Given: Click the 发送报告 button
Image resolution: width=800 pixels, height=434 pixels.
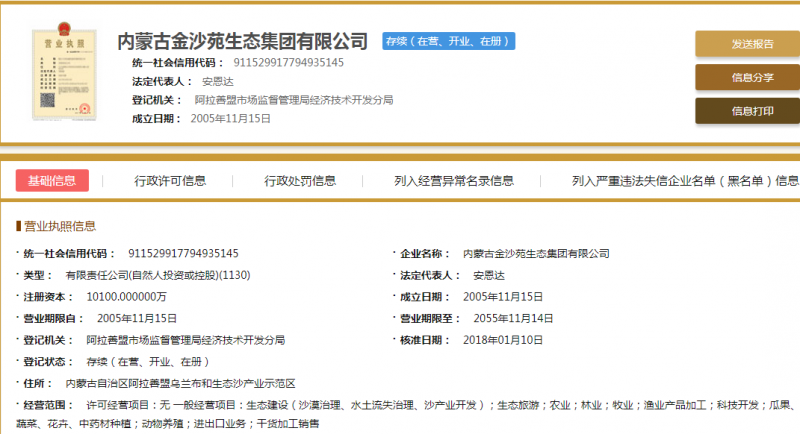Looking at the screenshot, I should coord(747,44).
